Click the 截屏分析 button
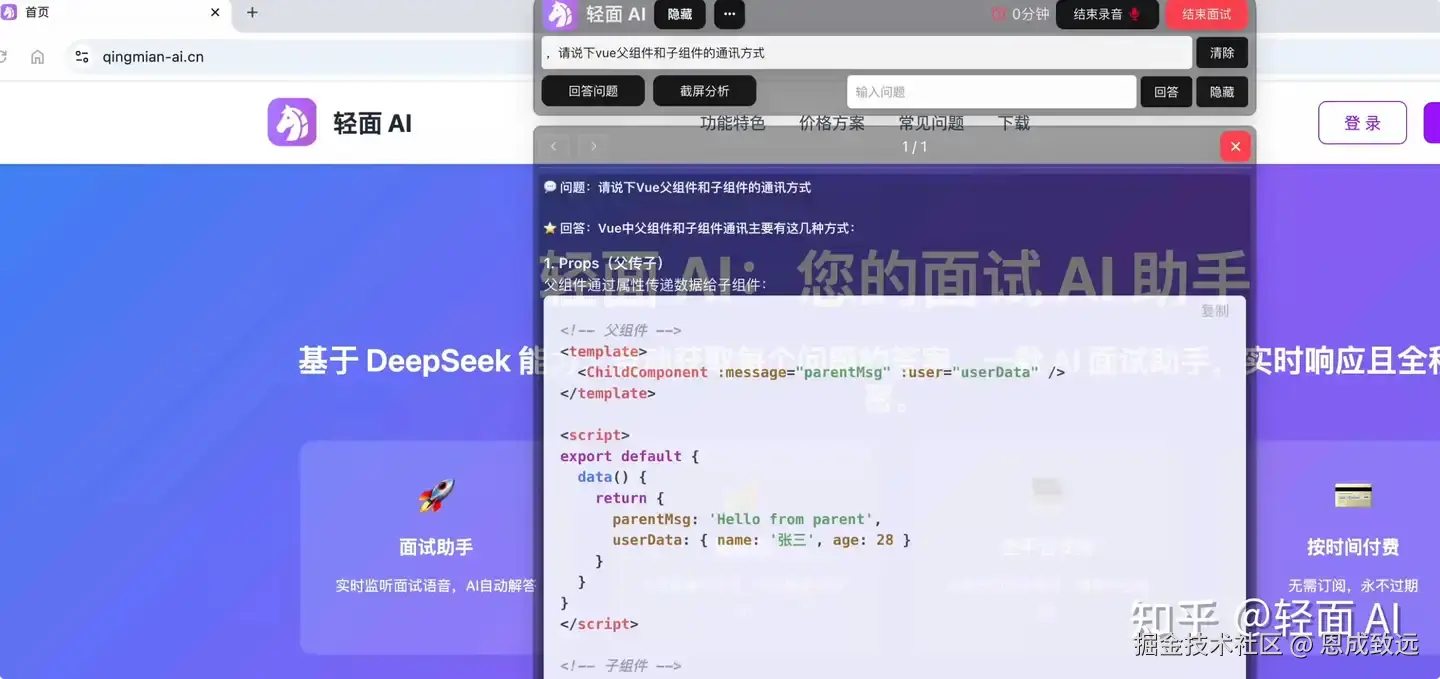 pos(704,91)
